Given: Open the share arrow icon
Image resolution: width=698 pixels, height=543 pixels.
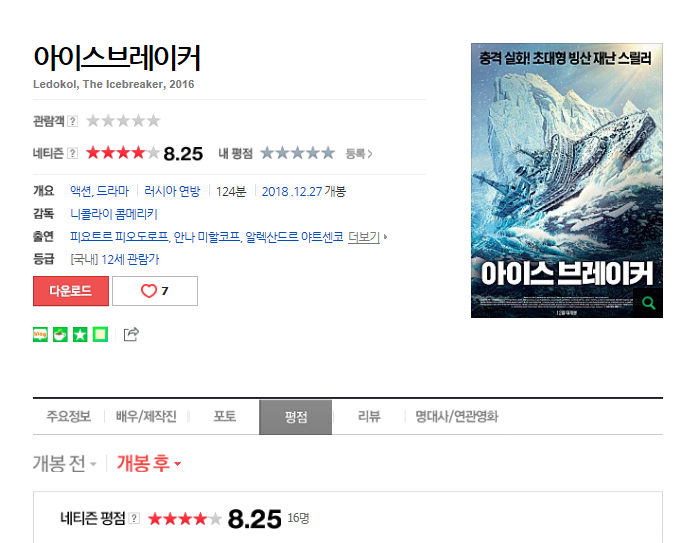Looking at the screenshot, I should point(131,334).
